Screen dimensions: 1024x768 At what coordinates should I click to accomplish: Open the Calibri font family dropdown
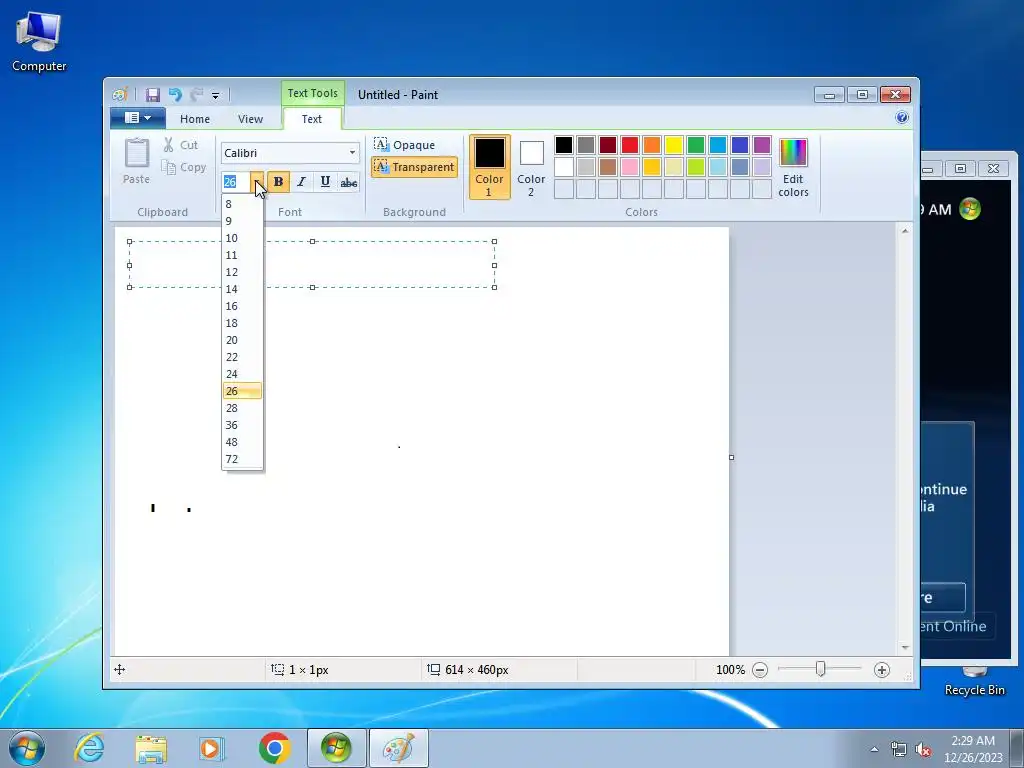pos(352,153)
